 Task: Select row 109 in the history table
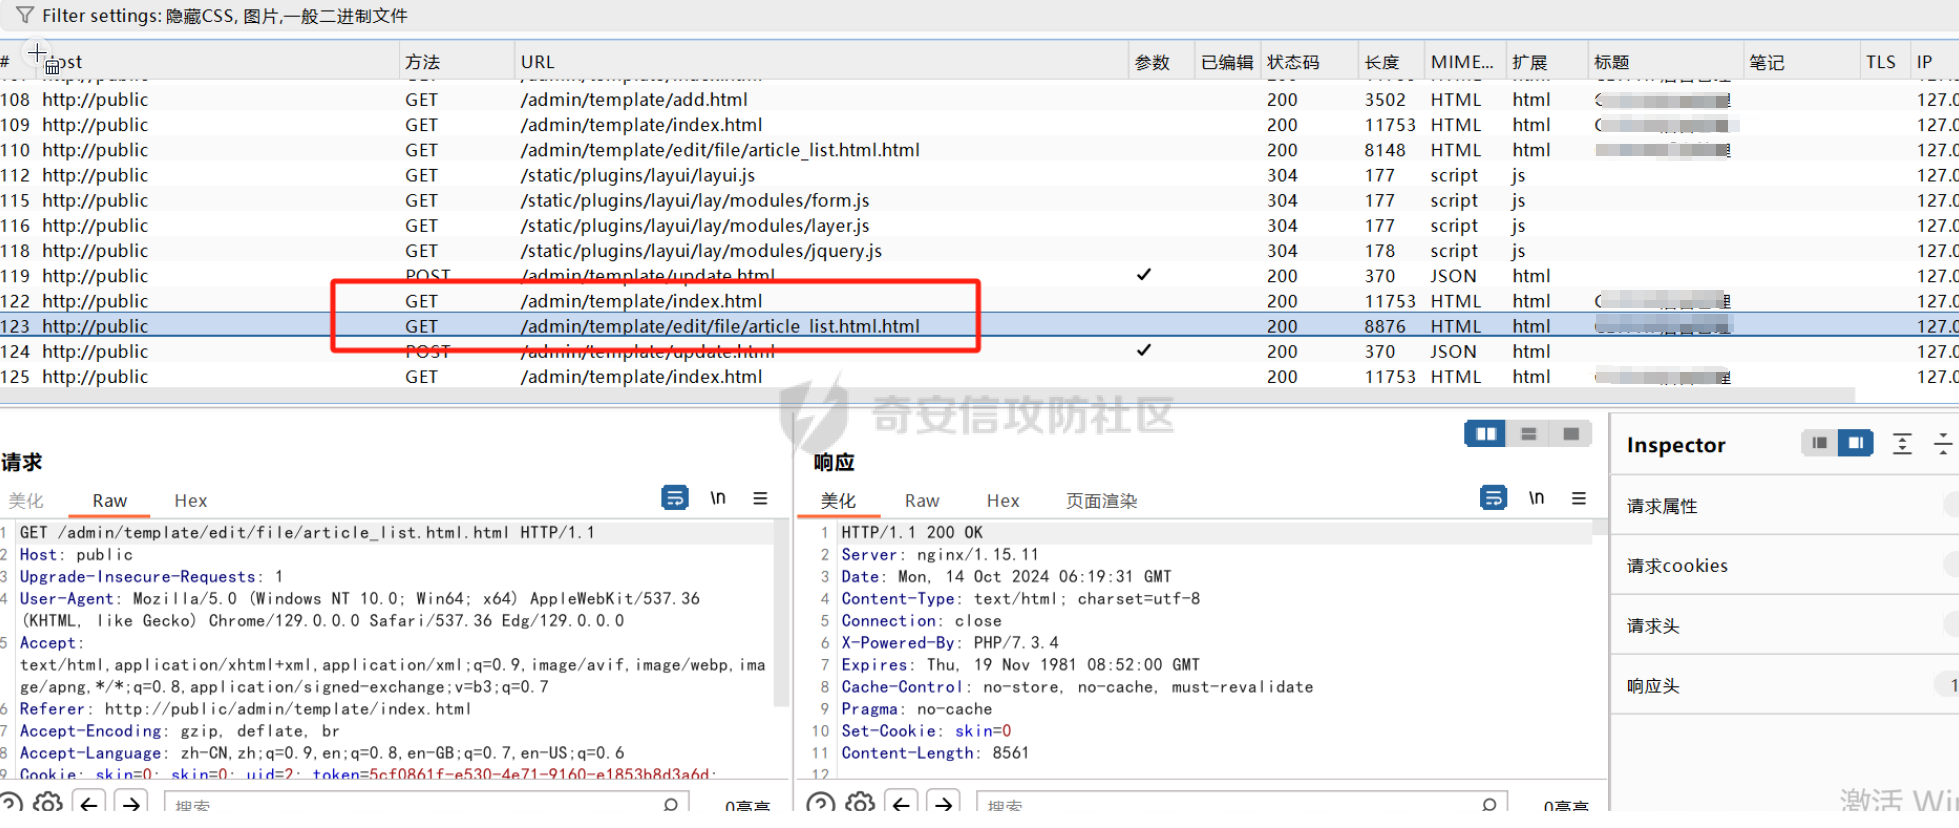tap(979, 125)
